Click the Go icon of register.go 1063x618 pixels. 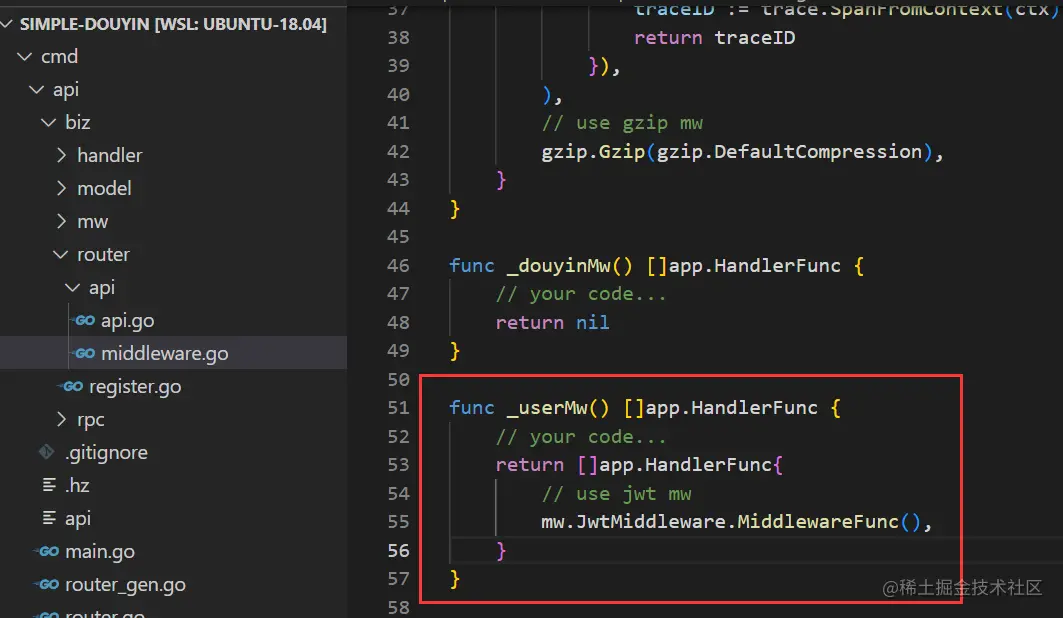[x=73, y=387]
